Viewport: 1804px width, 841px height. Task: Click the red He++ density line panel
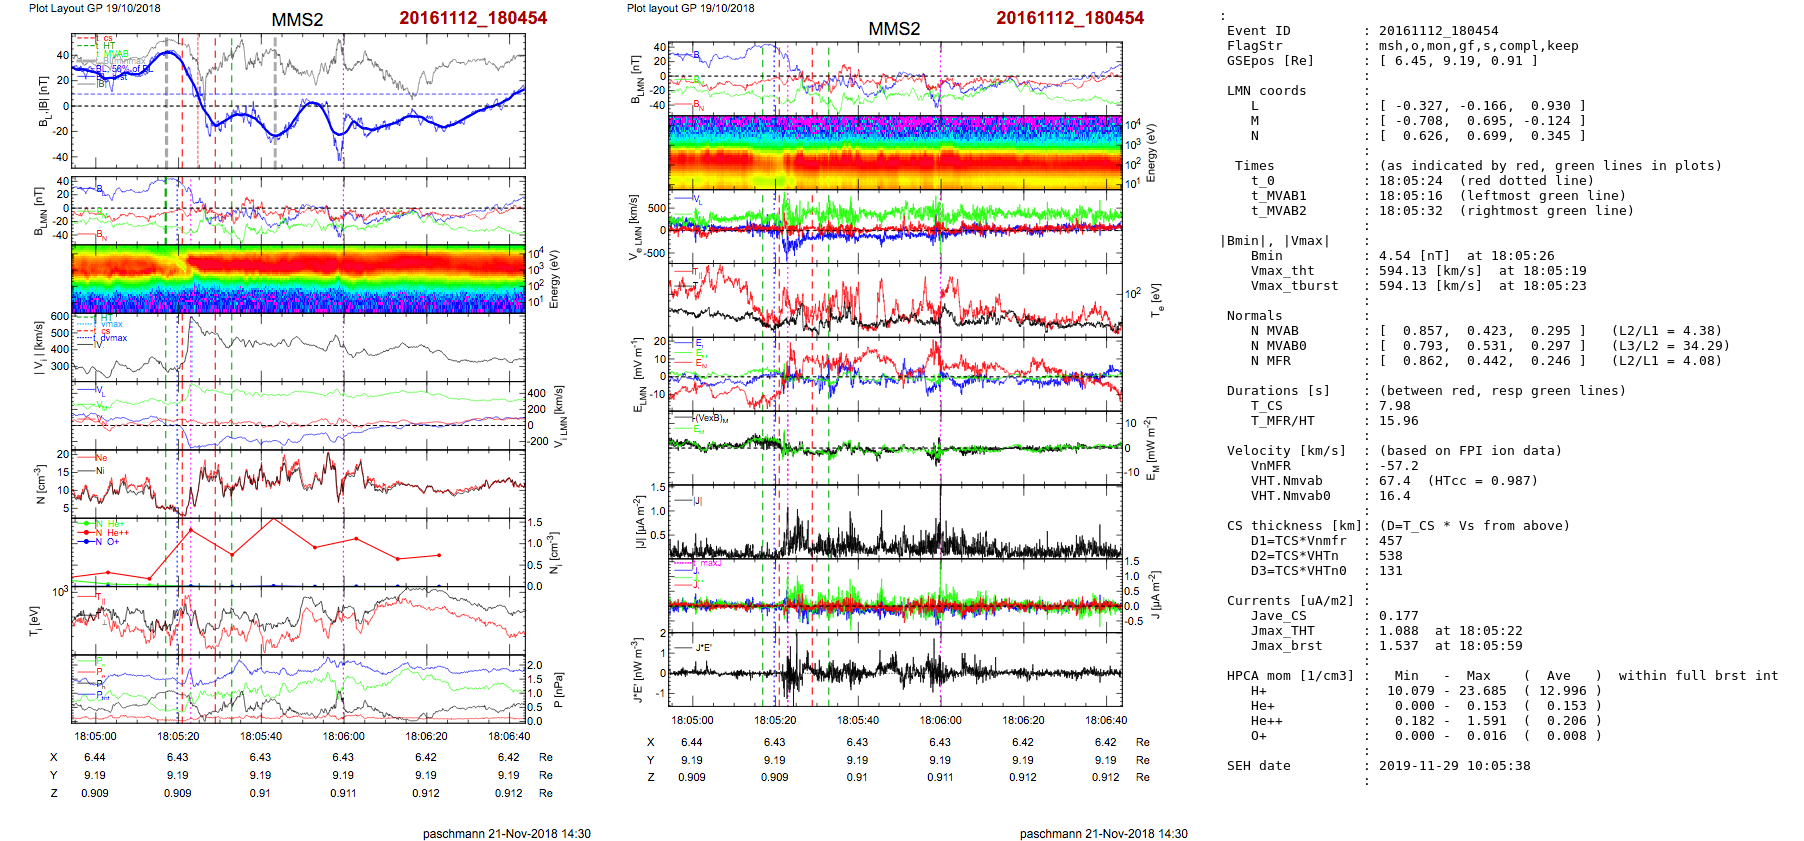click(x=298, y=553)
